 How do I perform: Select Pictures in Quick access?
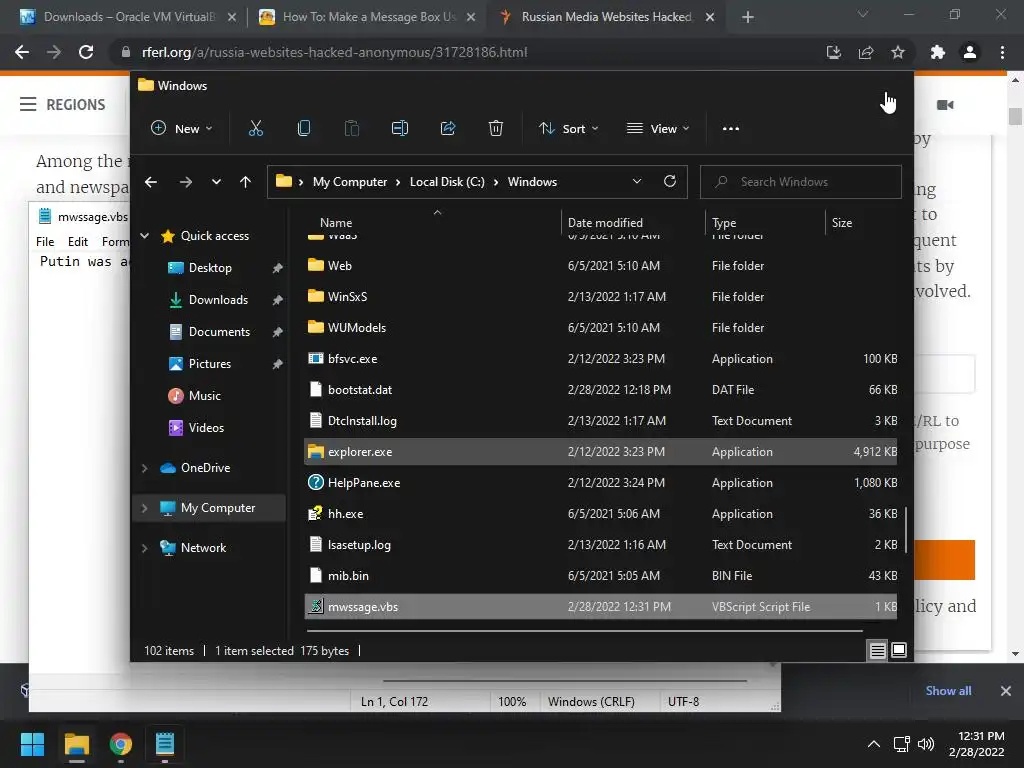click(x=210, y=364)
